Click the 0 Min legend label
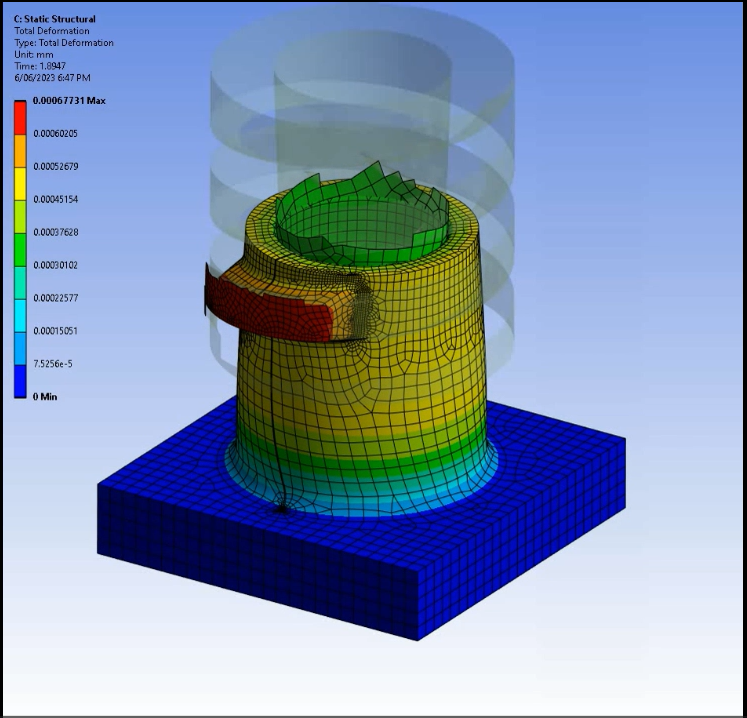 coord(45,397)
